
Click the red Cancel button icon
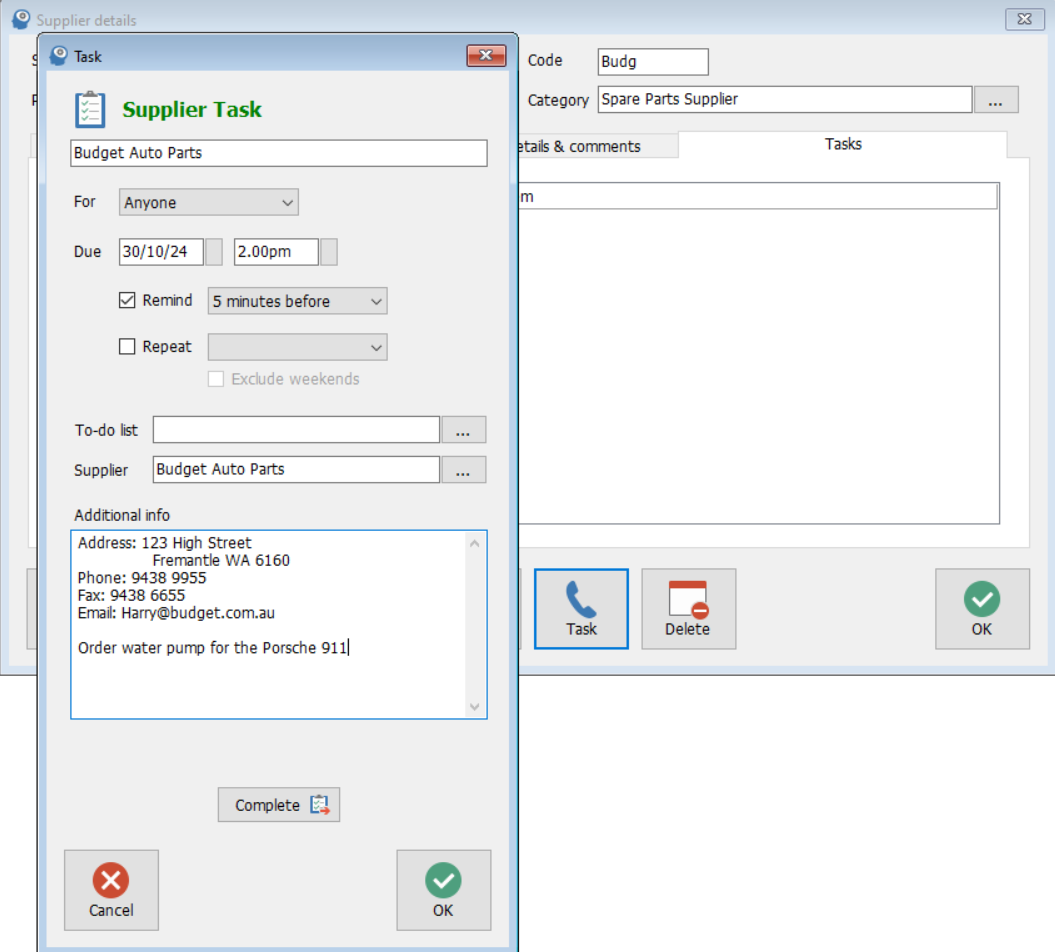pyautogui.click(x=111, y=881)
